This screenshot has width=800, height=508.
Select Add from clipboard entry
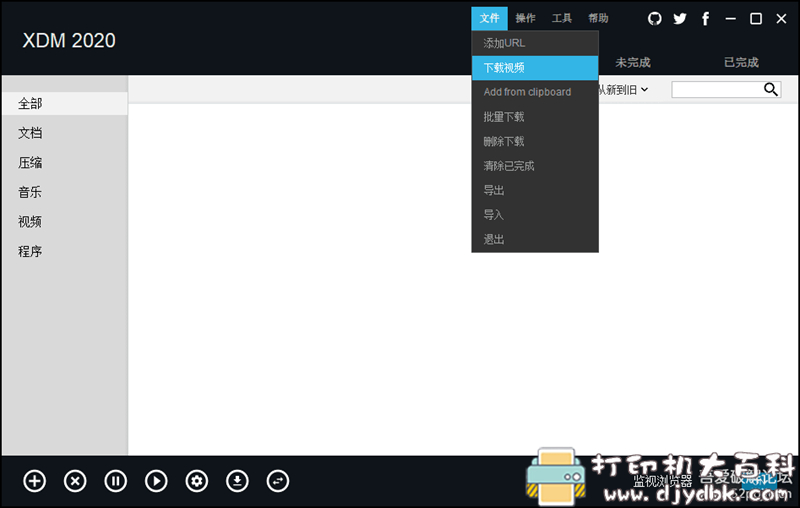point(535,92)
